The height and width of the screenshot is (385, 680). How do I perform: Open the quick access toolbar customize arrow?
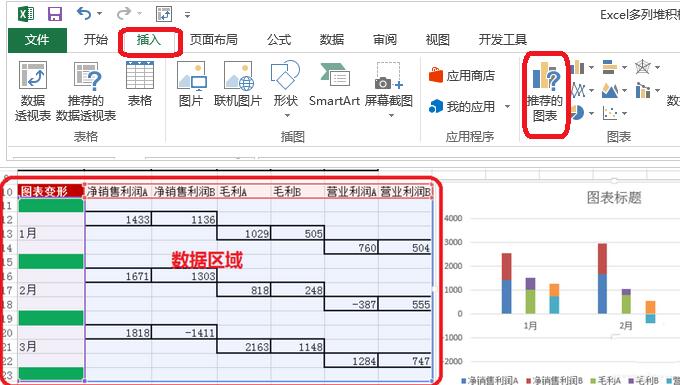coord(187,15)
